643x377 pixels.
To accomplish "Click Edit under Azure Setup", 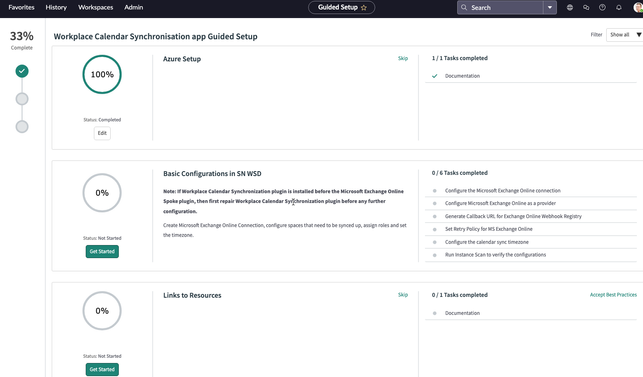I will [x=102, y=133].
